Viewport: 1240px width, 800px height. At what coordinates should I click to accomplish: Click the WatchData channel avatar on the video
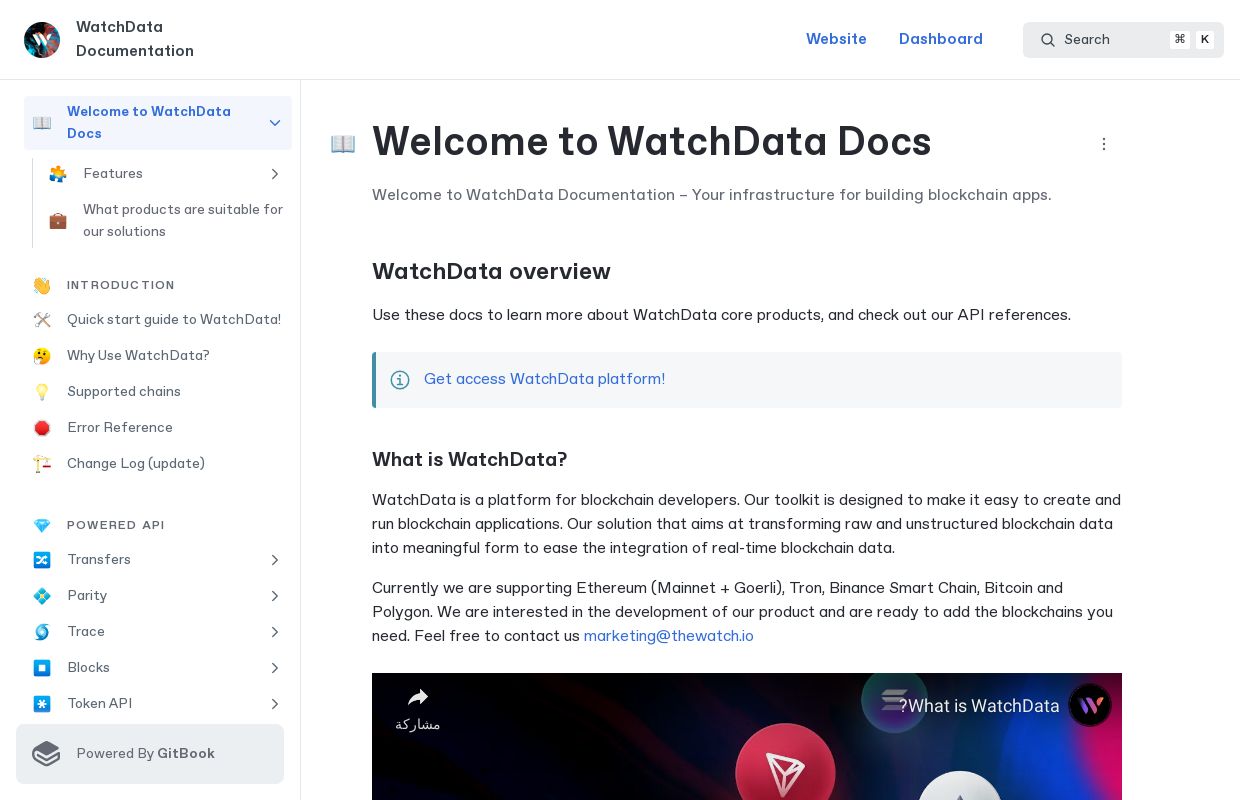point(1090,705)
